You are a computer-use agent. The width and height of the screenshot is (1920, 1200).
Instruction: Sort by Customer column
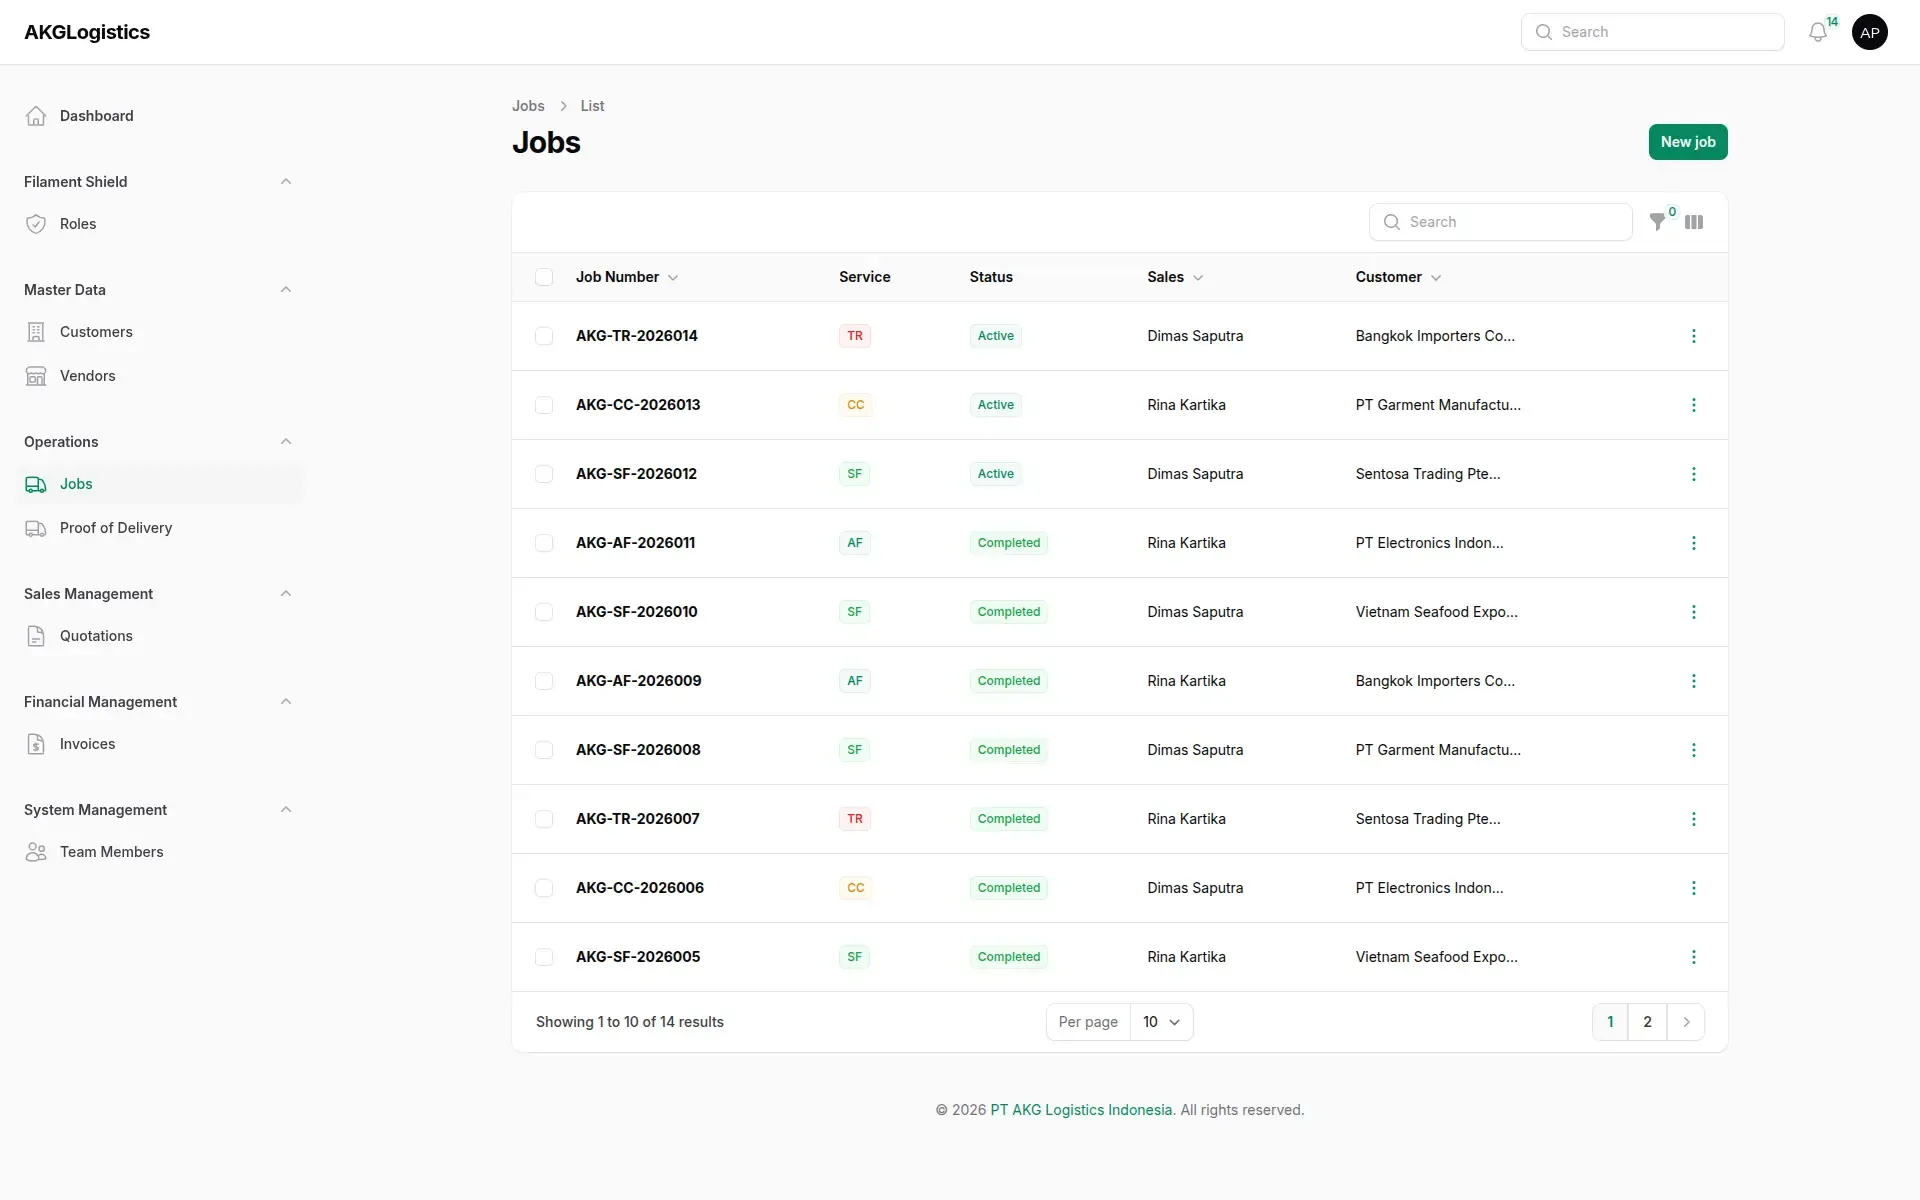coord(1398,277)
